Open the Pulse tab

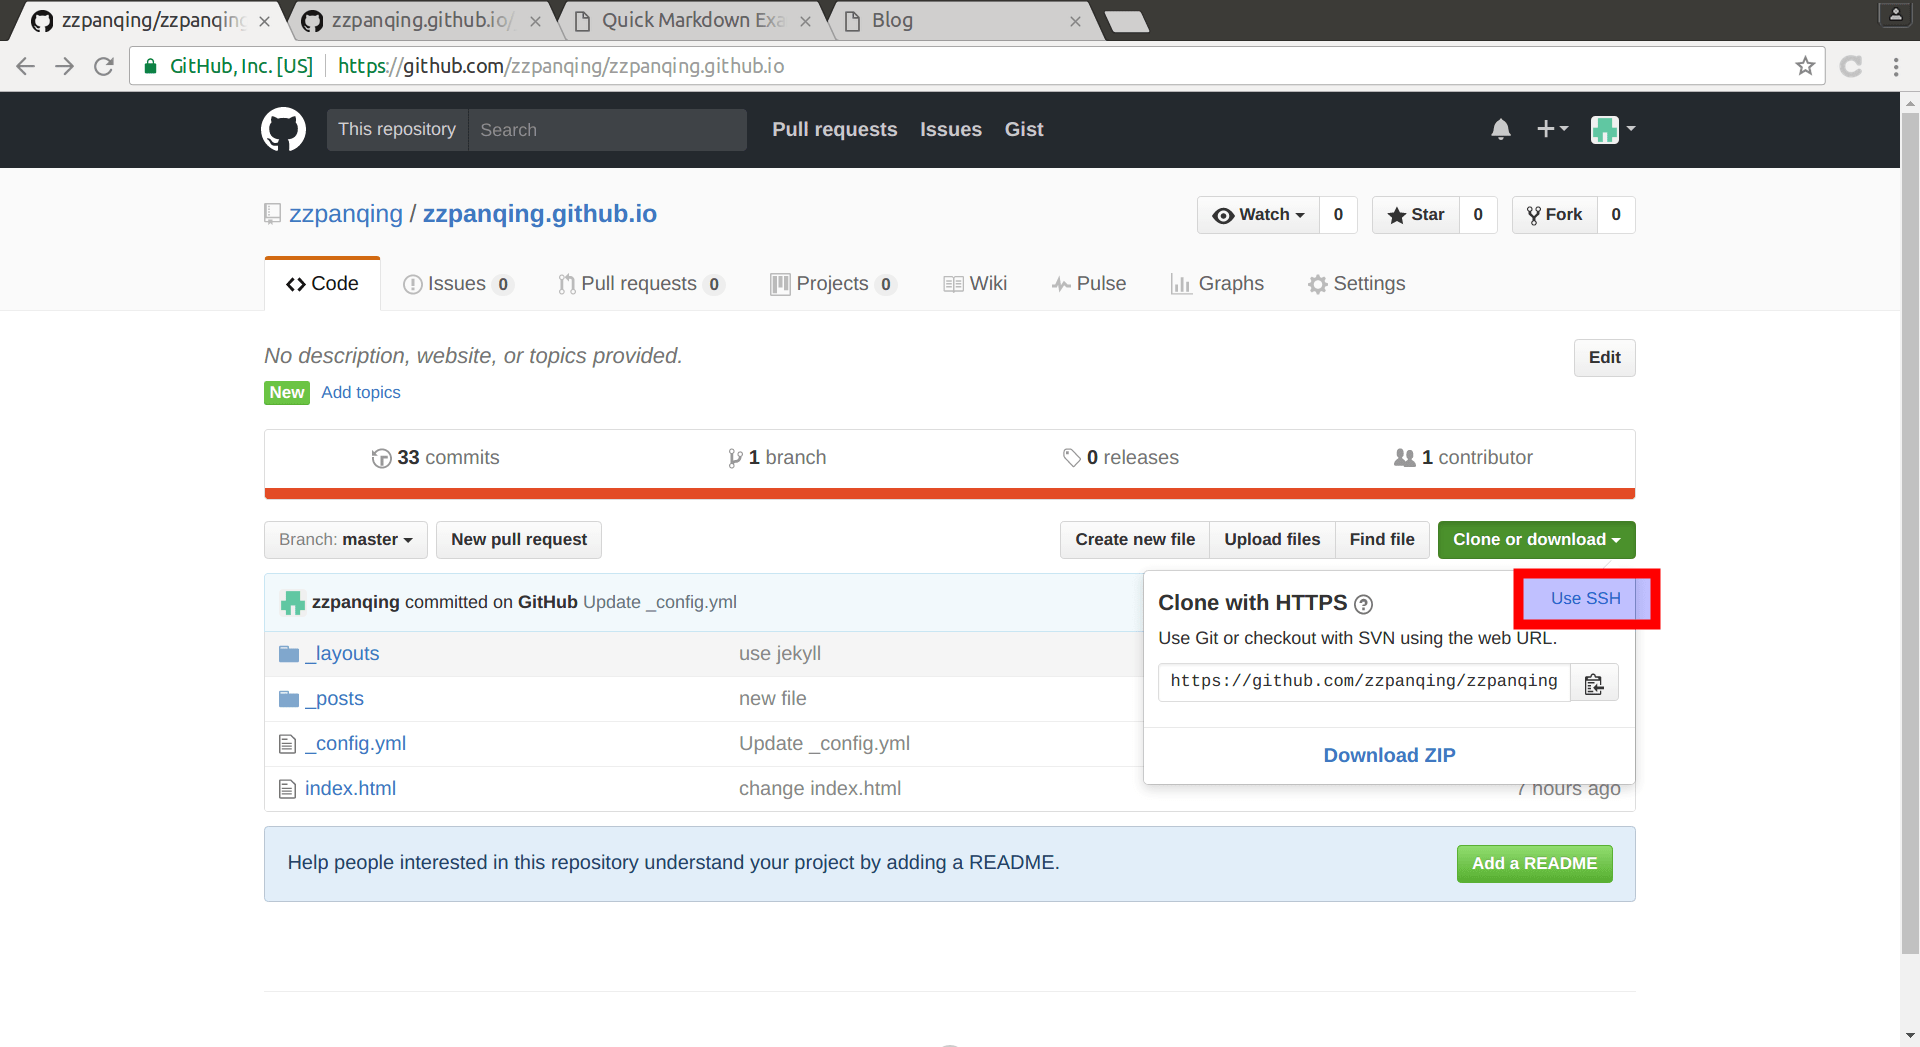click(x=1088, y=284)
